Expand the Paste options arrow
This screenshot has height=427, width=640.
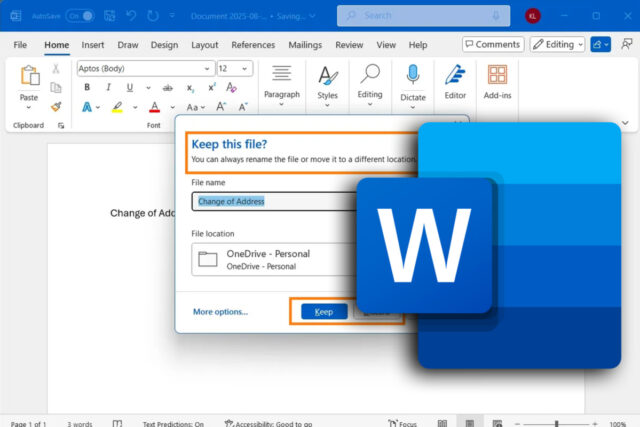pos(29,107)
